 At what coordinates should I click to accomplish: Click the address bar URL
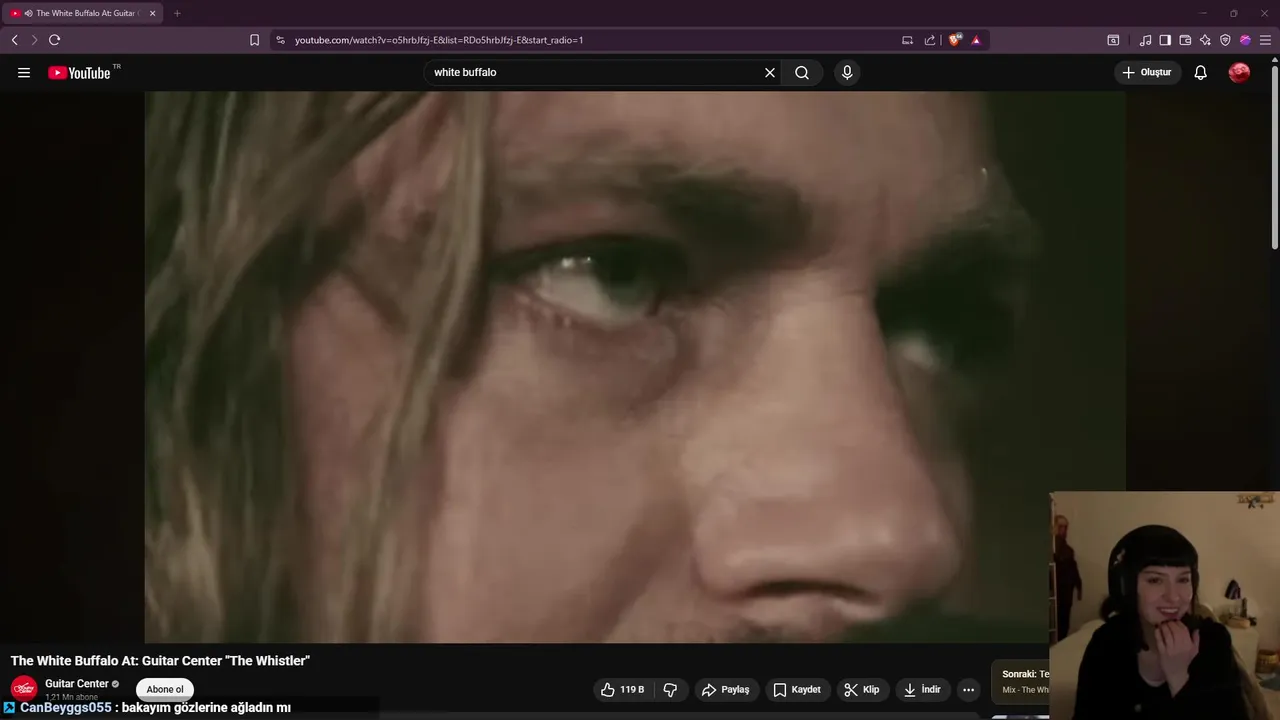pos(439,40)
